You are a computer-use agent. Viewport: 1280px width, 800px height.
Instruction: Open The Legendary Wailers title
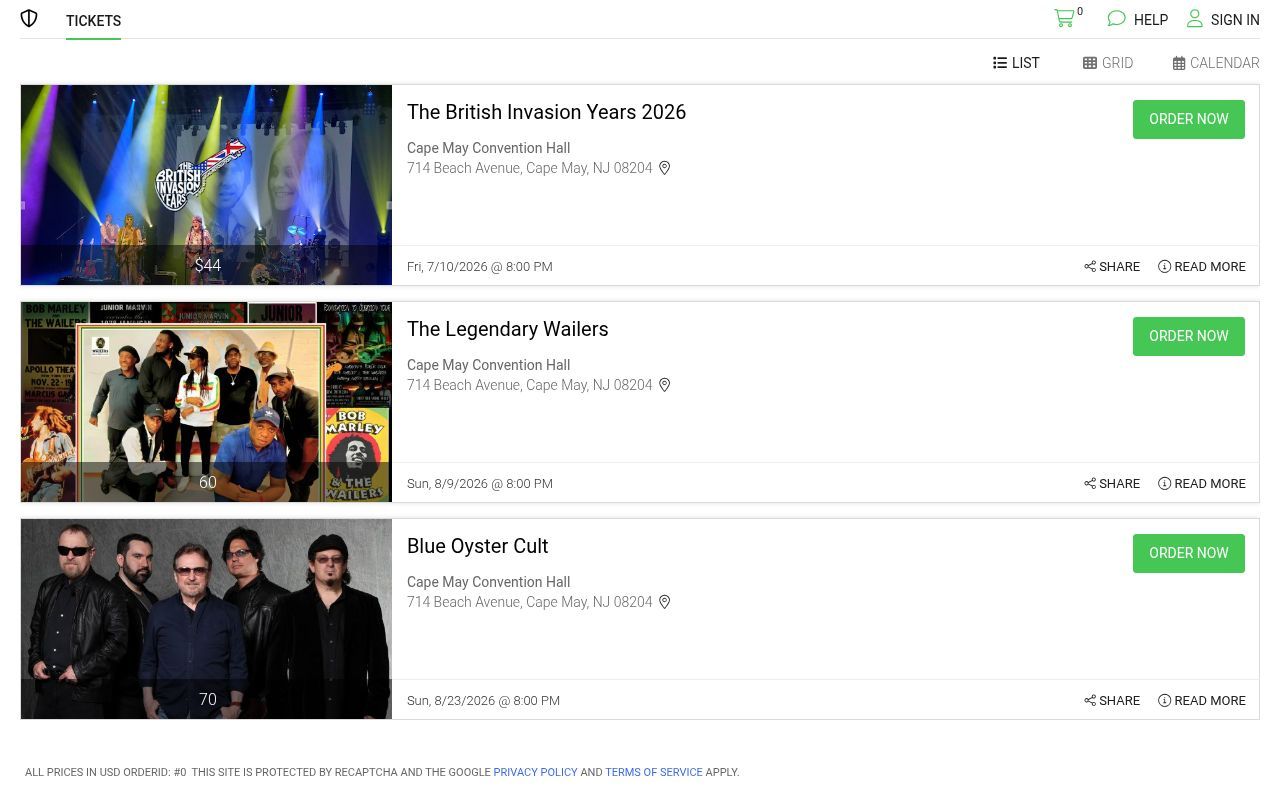tap(507, 329)
